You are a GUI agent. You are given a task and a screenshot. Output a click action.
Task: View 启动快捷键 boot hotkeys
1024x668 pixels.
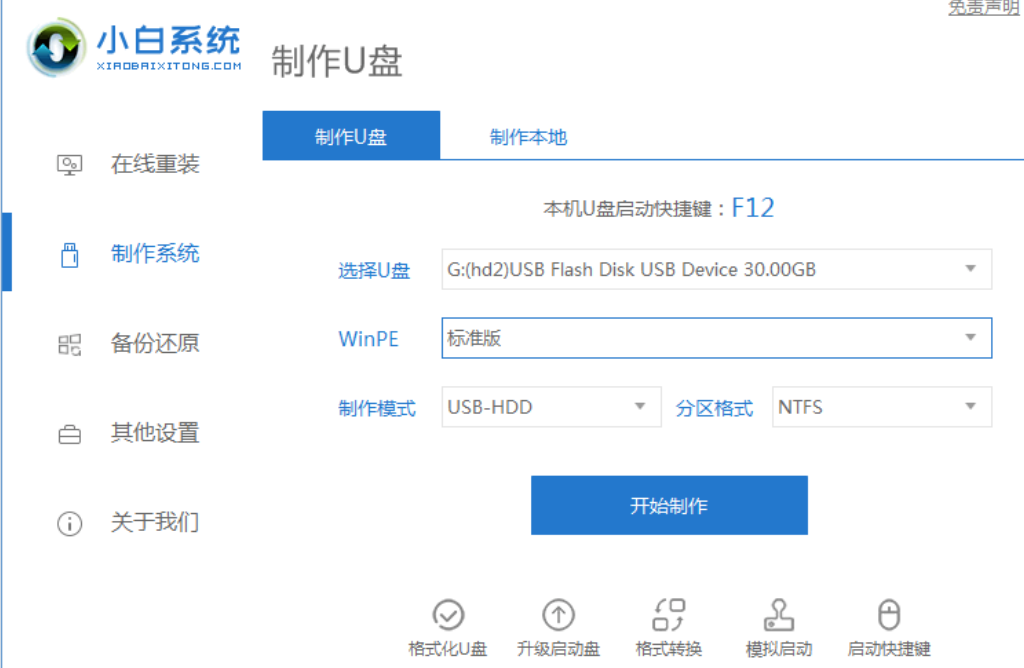pos(889,625)
